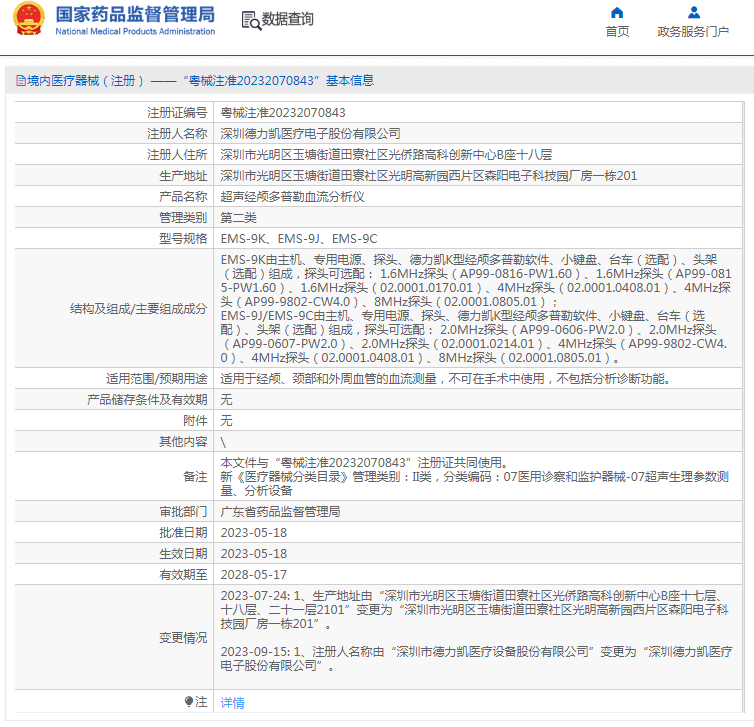Open 政务服务门户 text link
Image resolution: width=754 pixels, height=727 pixels.
693,31
